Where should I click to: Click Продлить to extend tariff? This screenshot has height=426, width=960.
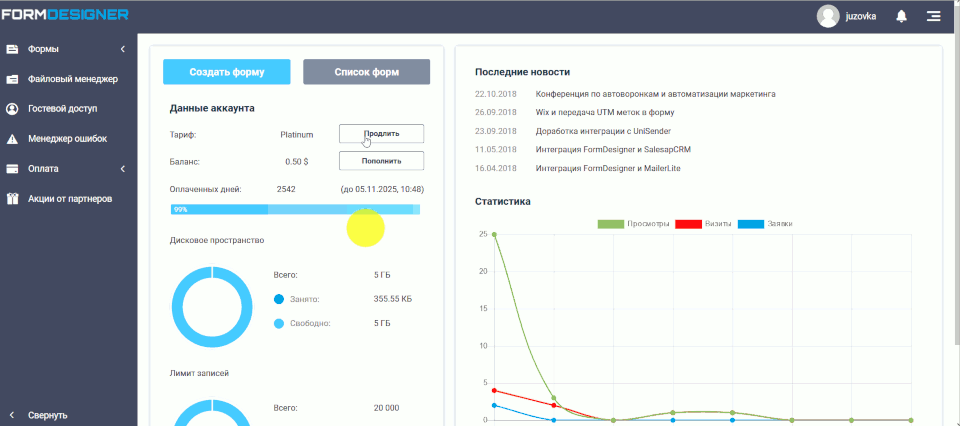coord(381,134)
